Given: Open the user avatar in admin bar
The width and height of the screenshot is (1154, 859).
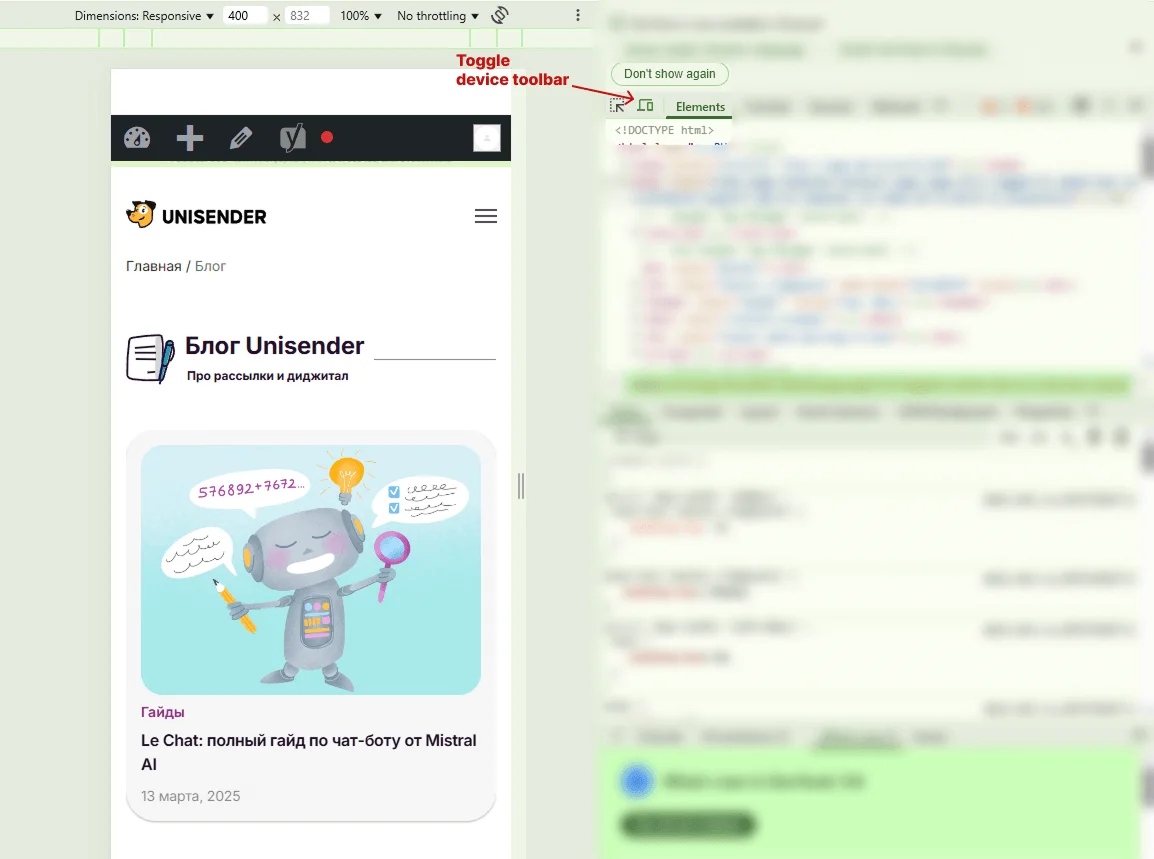Looking at the screenshot, I should coord(486,138).
